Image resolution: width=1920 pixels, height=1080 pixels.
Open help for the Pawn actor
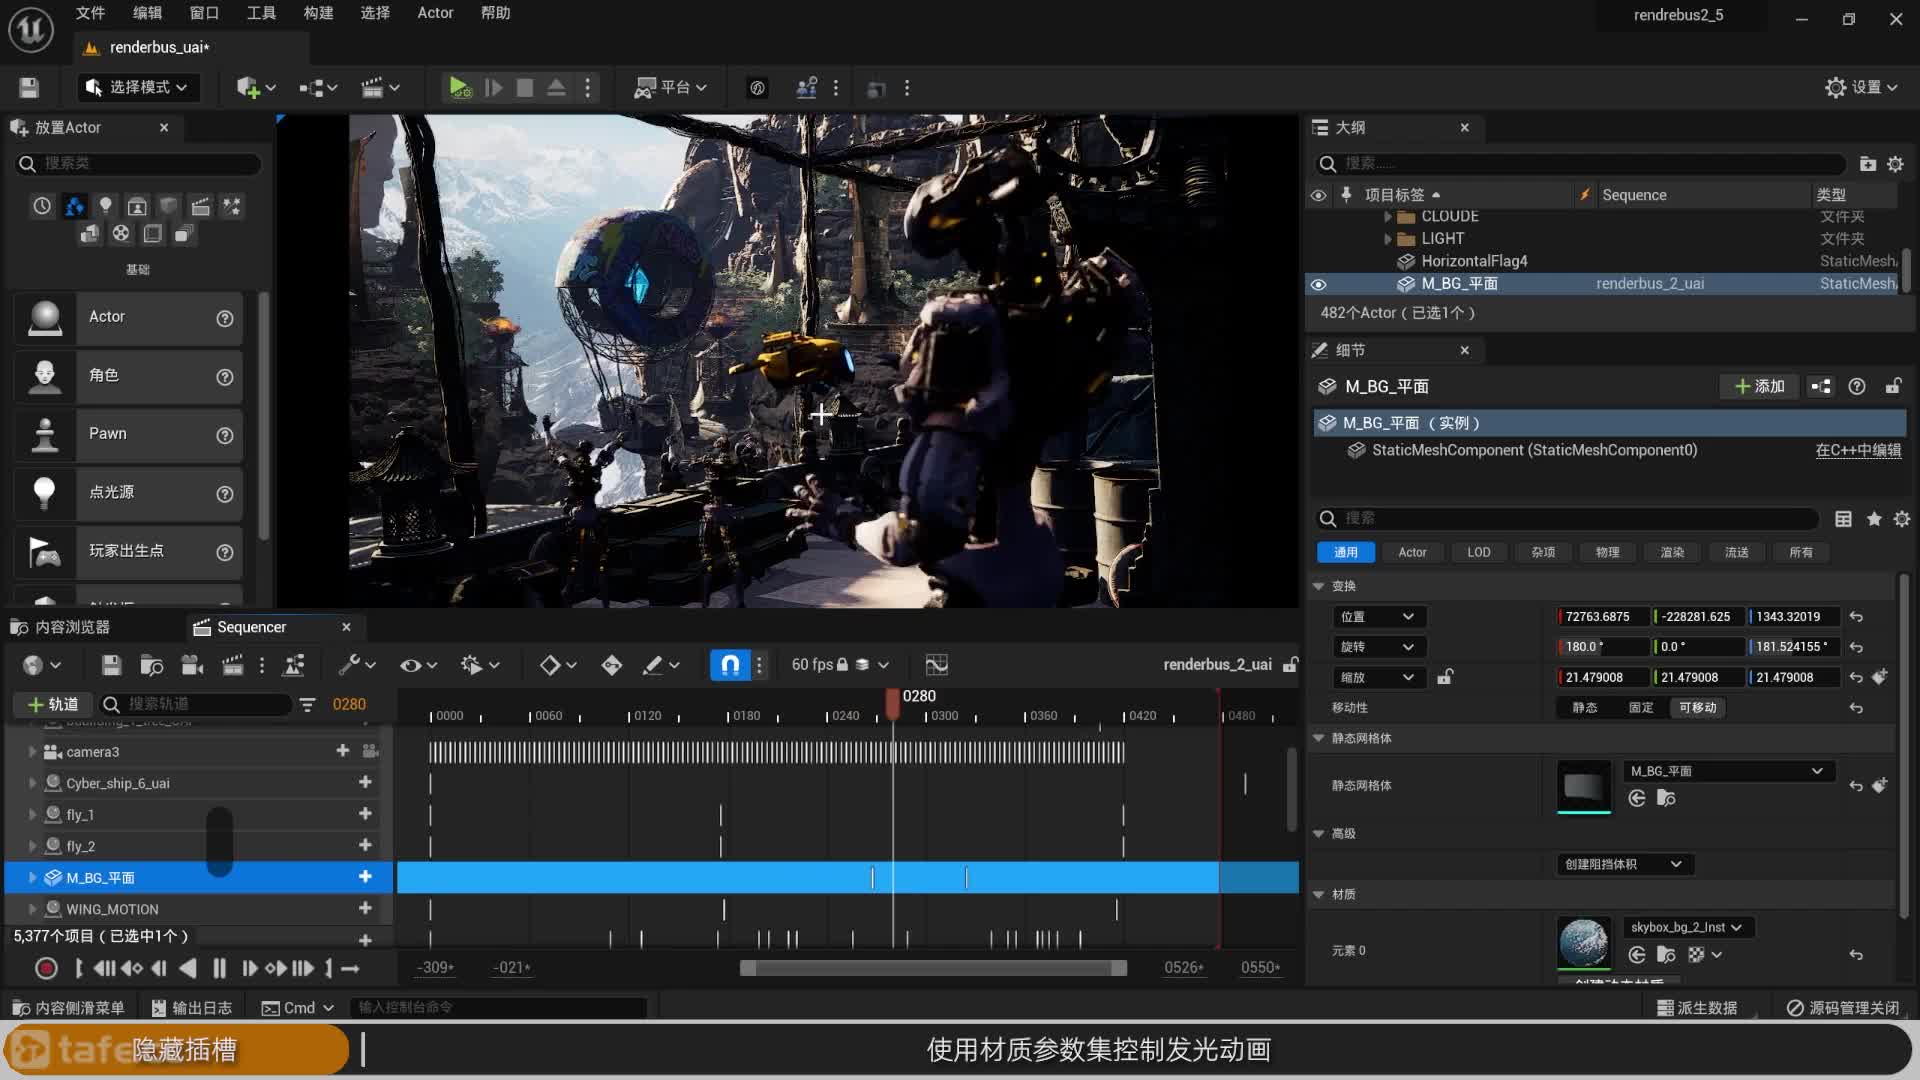click(x=225, y=435)
